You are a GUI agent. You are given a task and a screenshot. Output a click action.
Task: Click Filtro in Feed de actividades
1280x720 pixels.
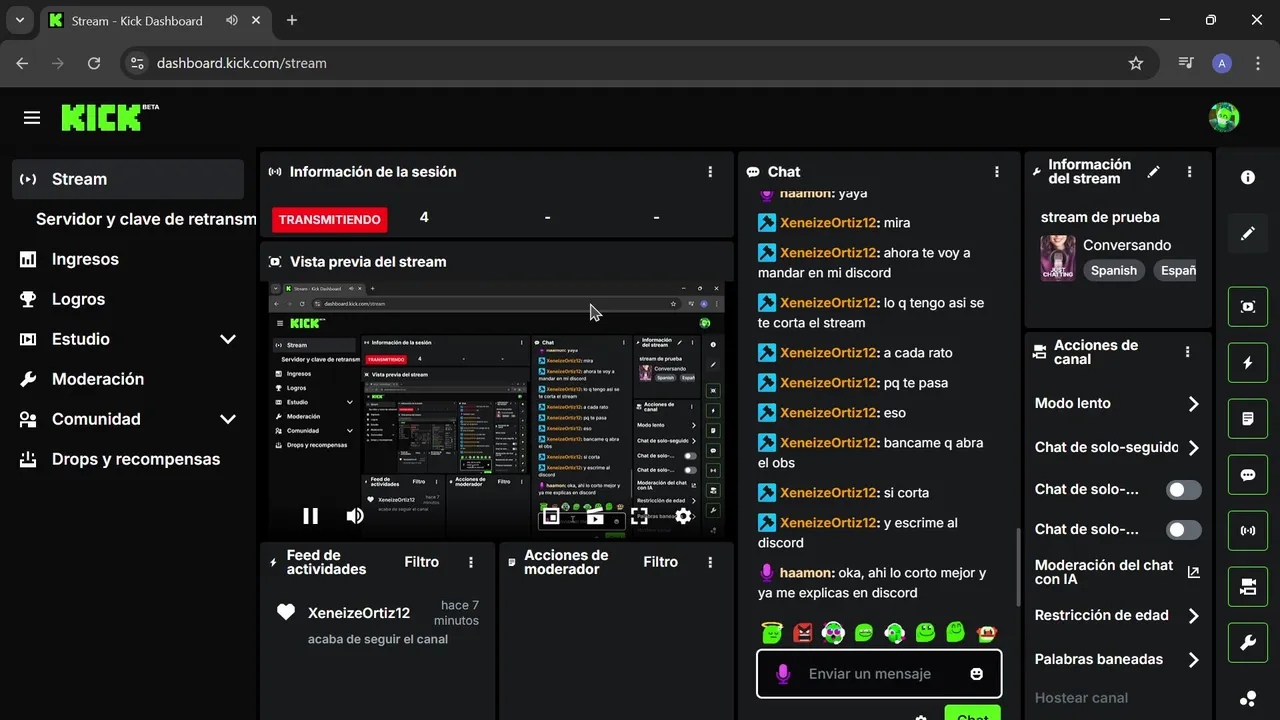tap(422, 562)
